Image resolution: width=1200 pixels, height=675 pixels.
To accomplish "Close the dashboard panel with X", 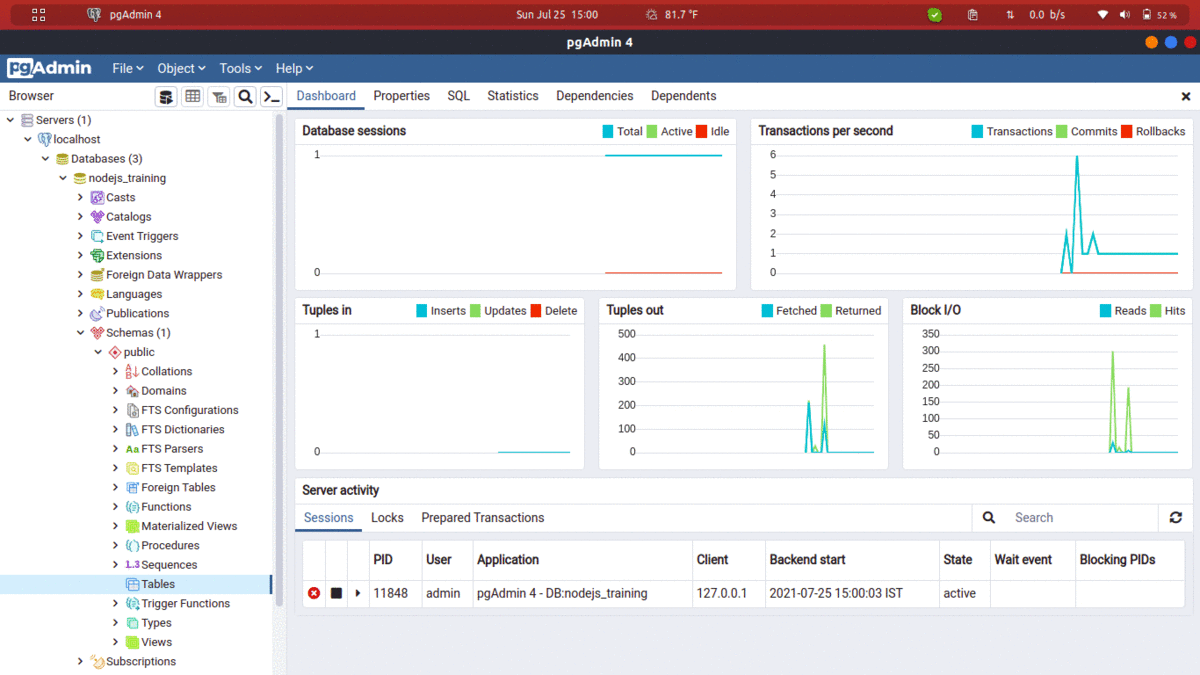I will [1186, 97].
